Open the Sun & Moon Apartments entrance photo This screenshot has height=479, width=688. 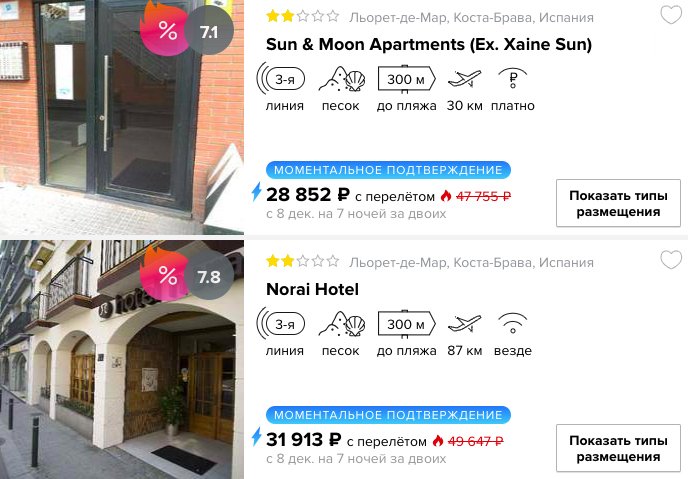point(122,117)
